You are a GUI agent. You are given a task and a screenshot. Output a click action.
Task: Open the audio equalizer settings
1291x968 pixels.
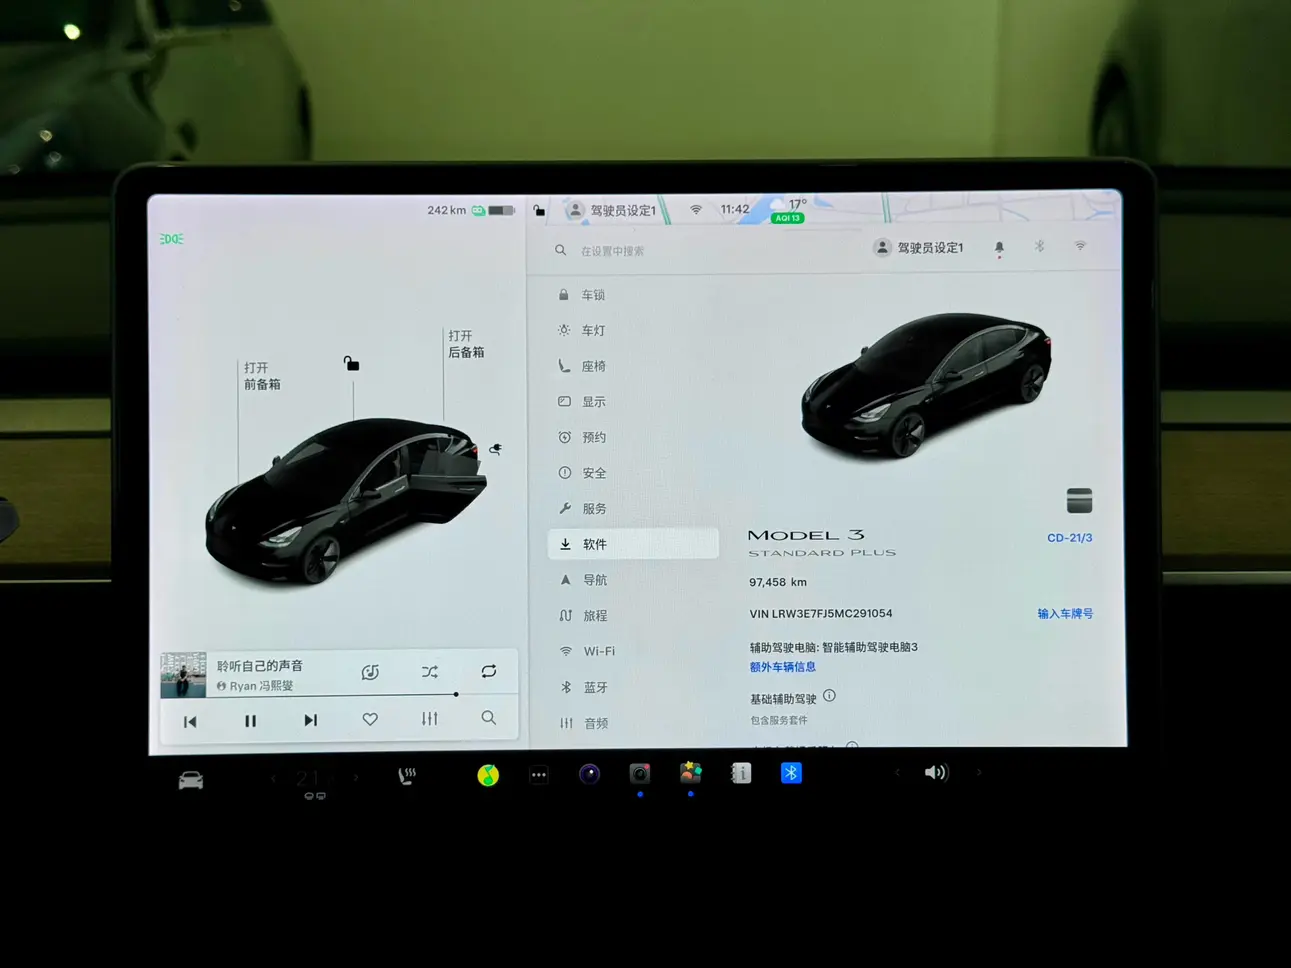430,719
